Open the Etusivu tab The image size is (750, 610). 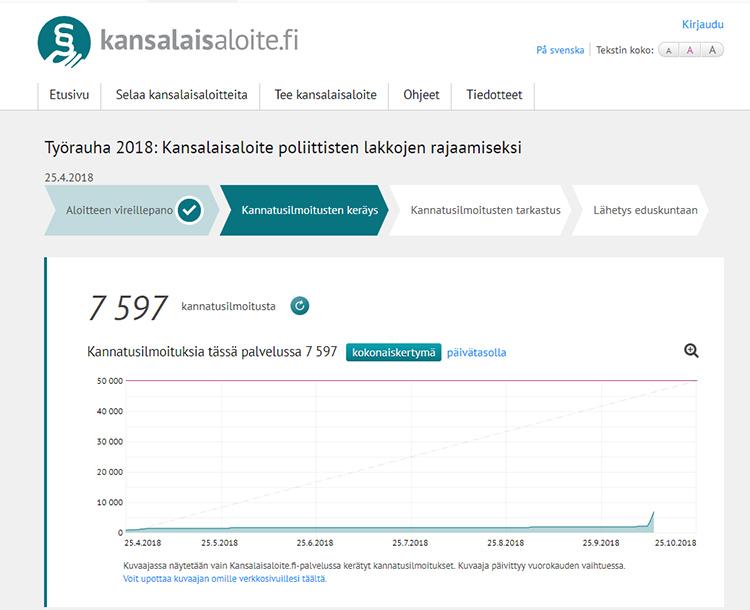pyautogui.click(x=69, y=95)
